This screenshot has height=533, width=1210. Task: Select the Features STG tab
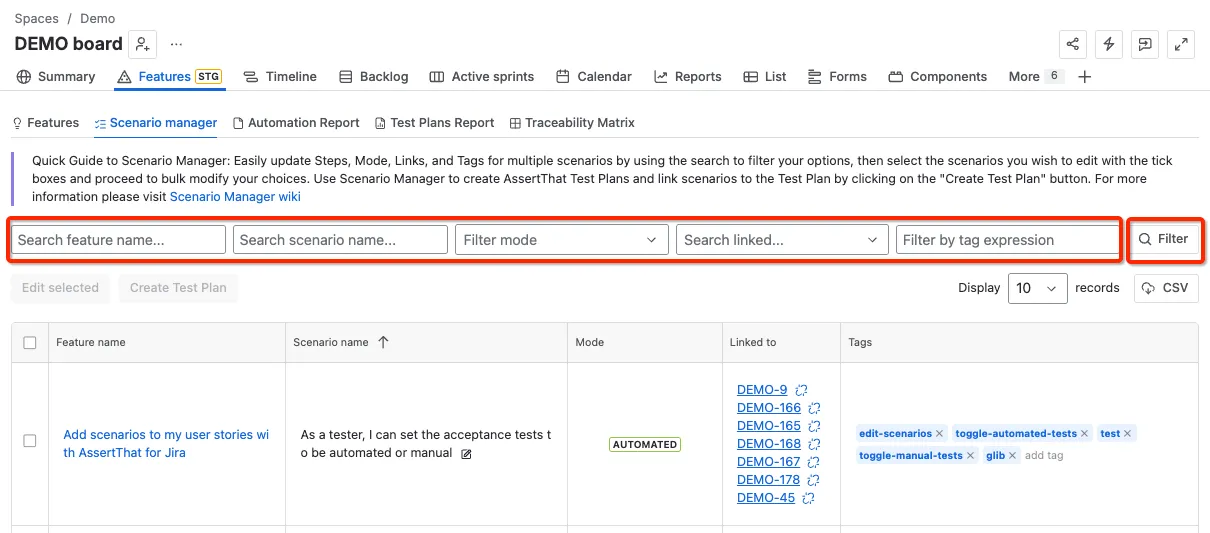tap(169, 77)
